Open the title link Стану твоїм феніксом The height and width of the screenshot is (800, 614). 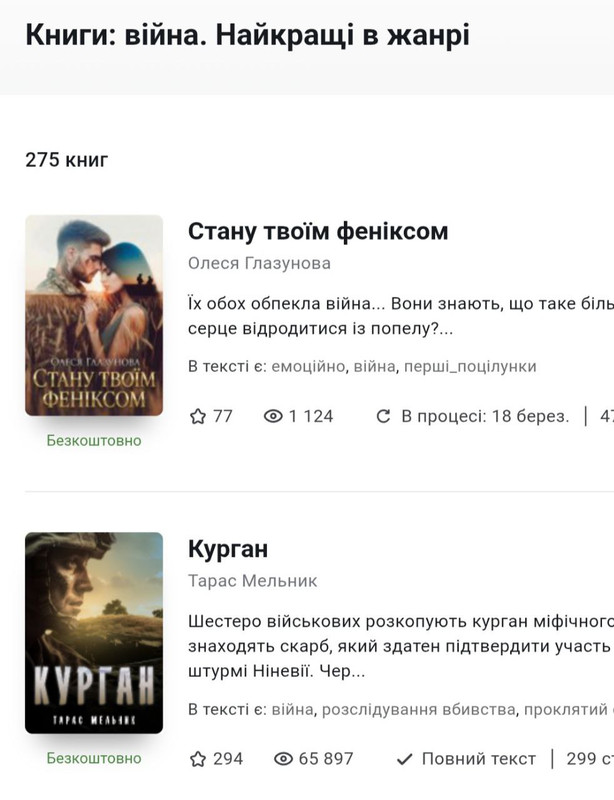[318, 231]
